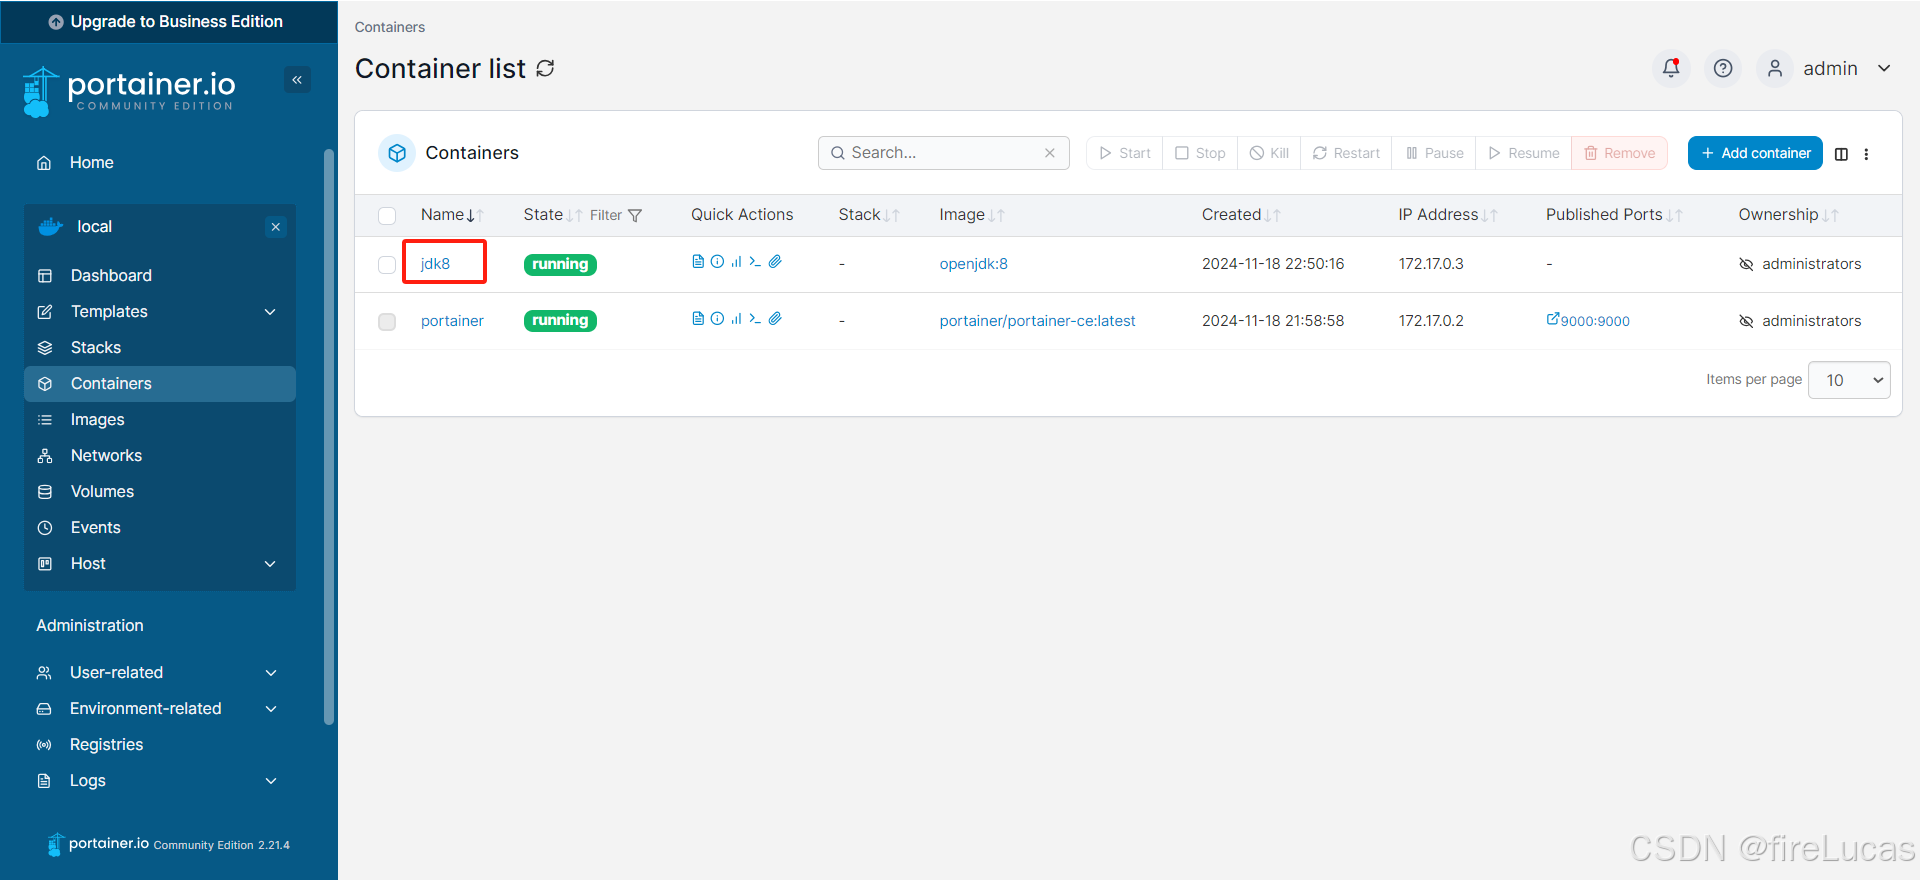Viewport: 1920px width, 880px height.
Task: Open the table settings three-dot menu
Action: tap(1866, 154)
